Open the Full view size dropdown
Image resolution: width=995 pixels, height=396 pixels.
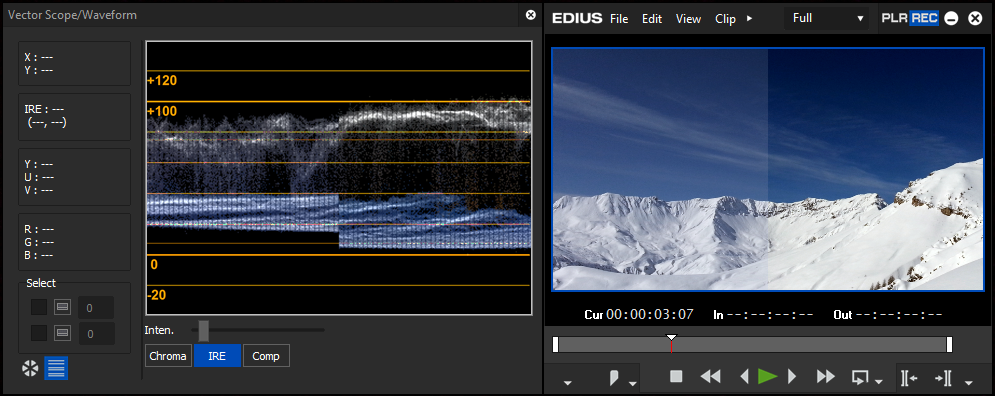pyautogui.click(x=827, y=18)
